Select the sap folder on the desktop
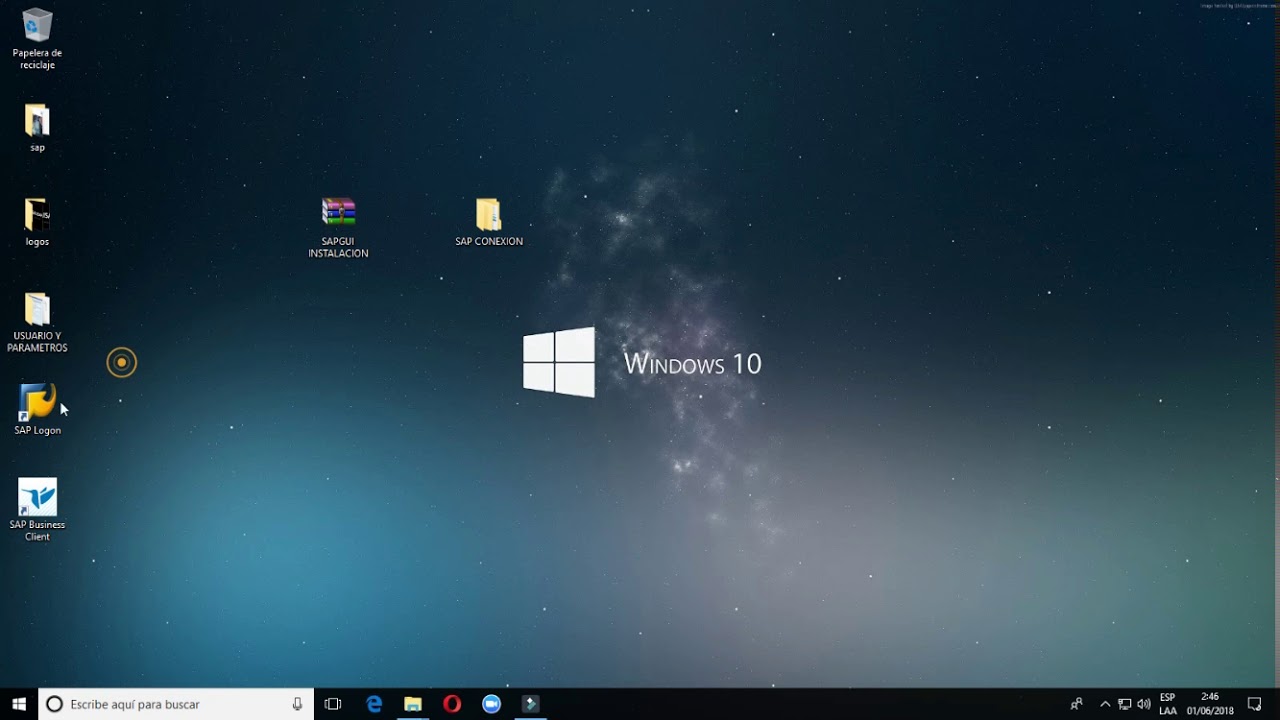This screenshot has width=1280, height=720. pos(37,128)
